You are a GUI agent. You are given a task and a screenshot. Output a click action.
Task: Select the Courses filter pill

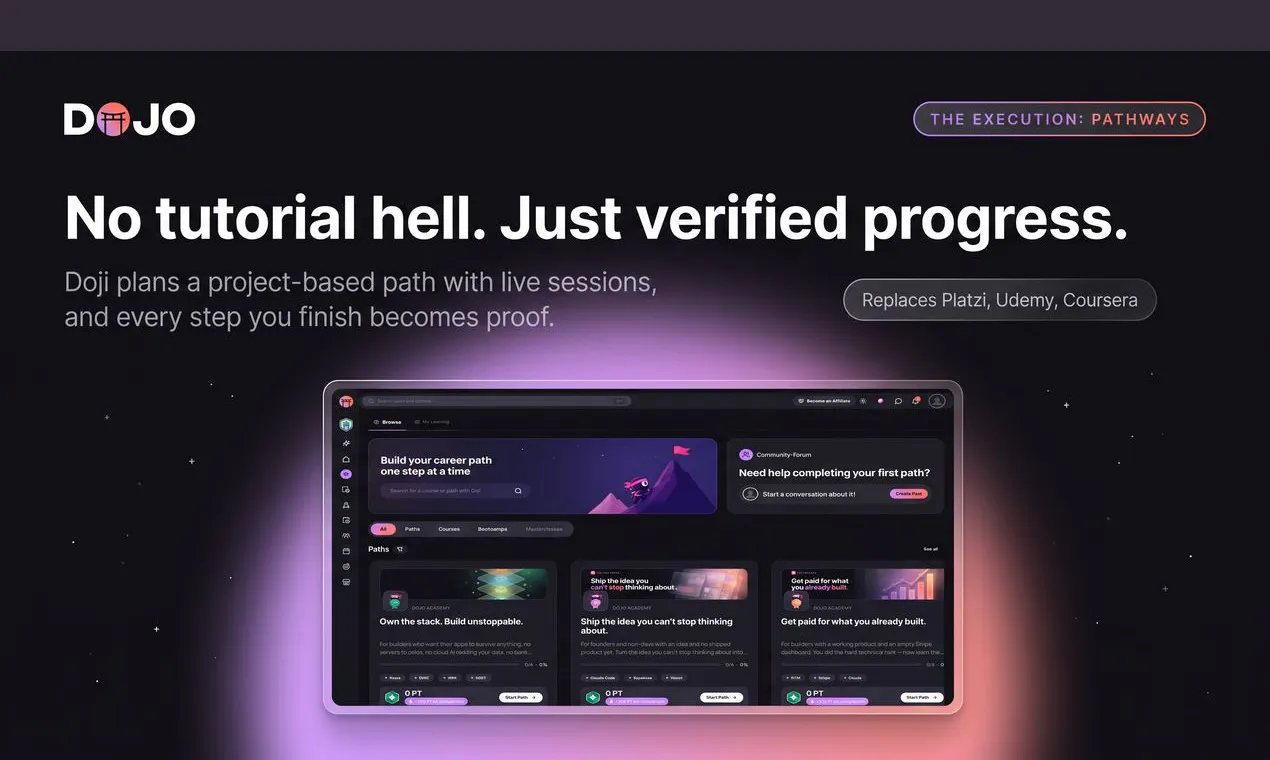click(449, 529)
